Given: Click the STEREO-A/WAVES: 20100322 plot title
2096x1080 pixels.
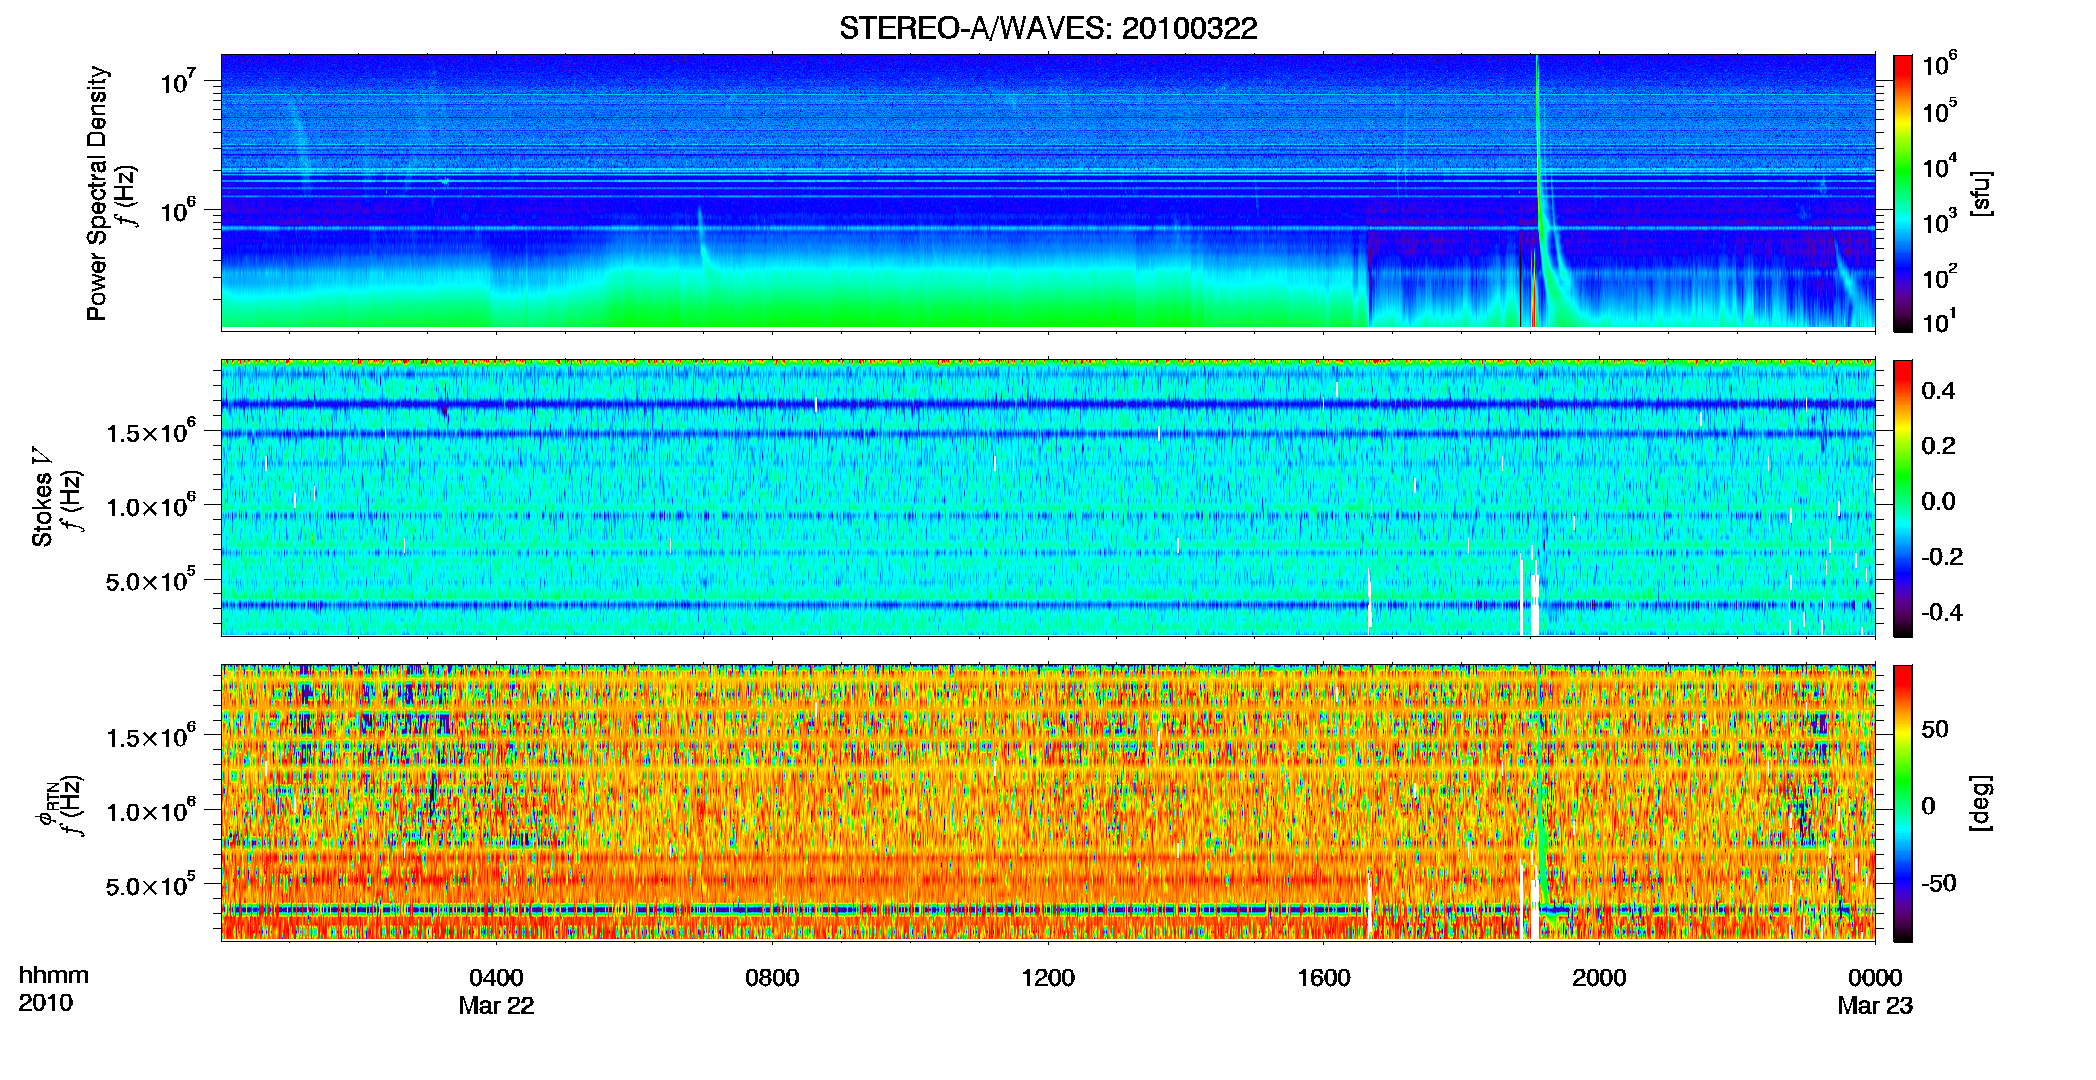Looking at the screenshot, I should point(1048,28).
